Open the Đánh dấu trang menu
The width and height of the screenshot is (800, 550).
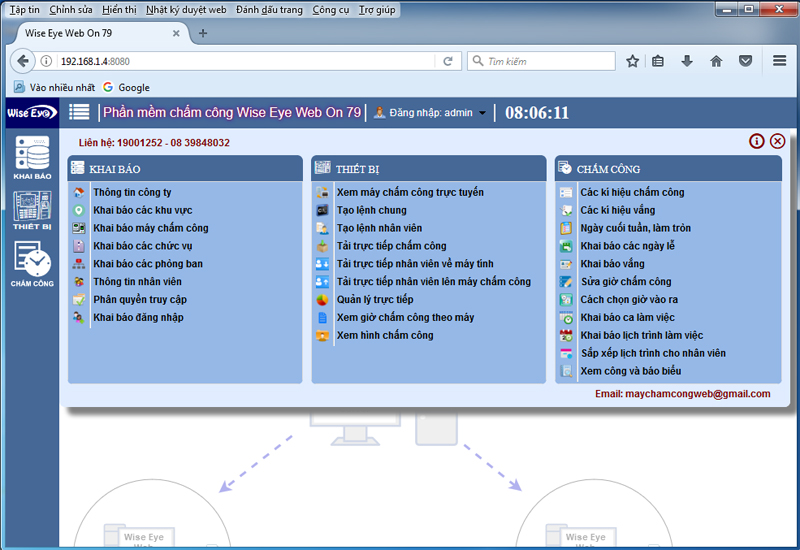pyautogui.click(x=269, y=10)
